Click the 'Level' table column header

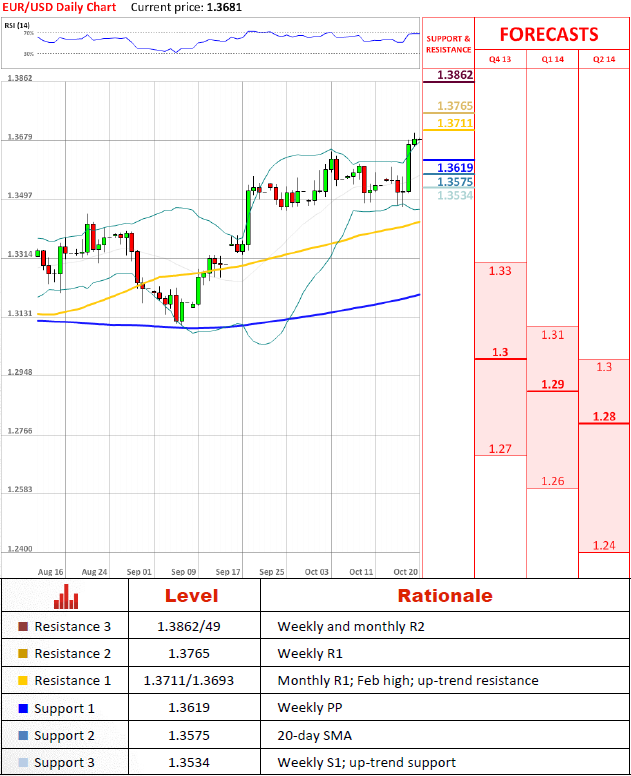point(191,596)
